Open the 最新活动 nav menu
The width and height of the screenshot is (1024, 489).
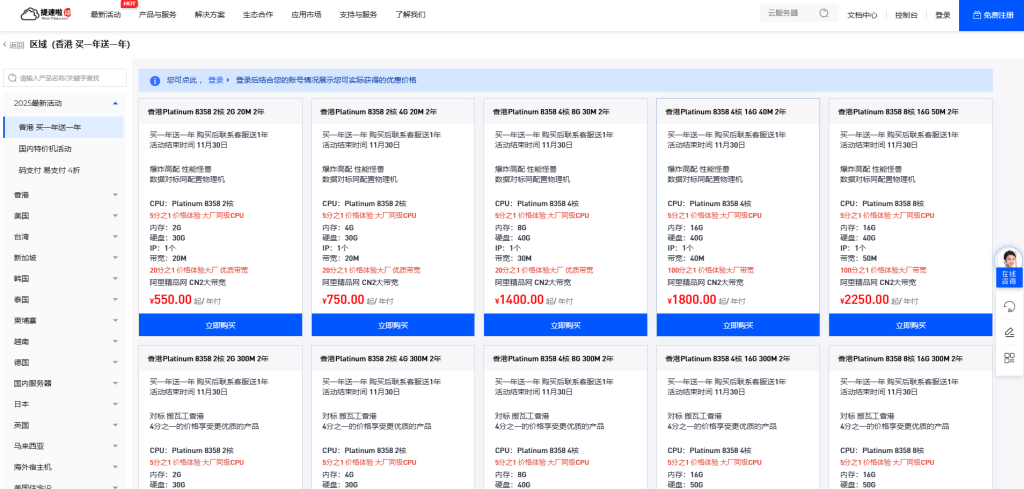(x=105, y=14)
